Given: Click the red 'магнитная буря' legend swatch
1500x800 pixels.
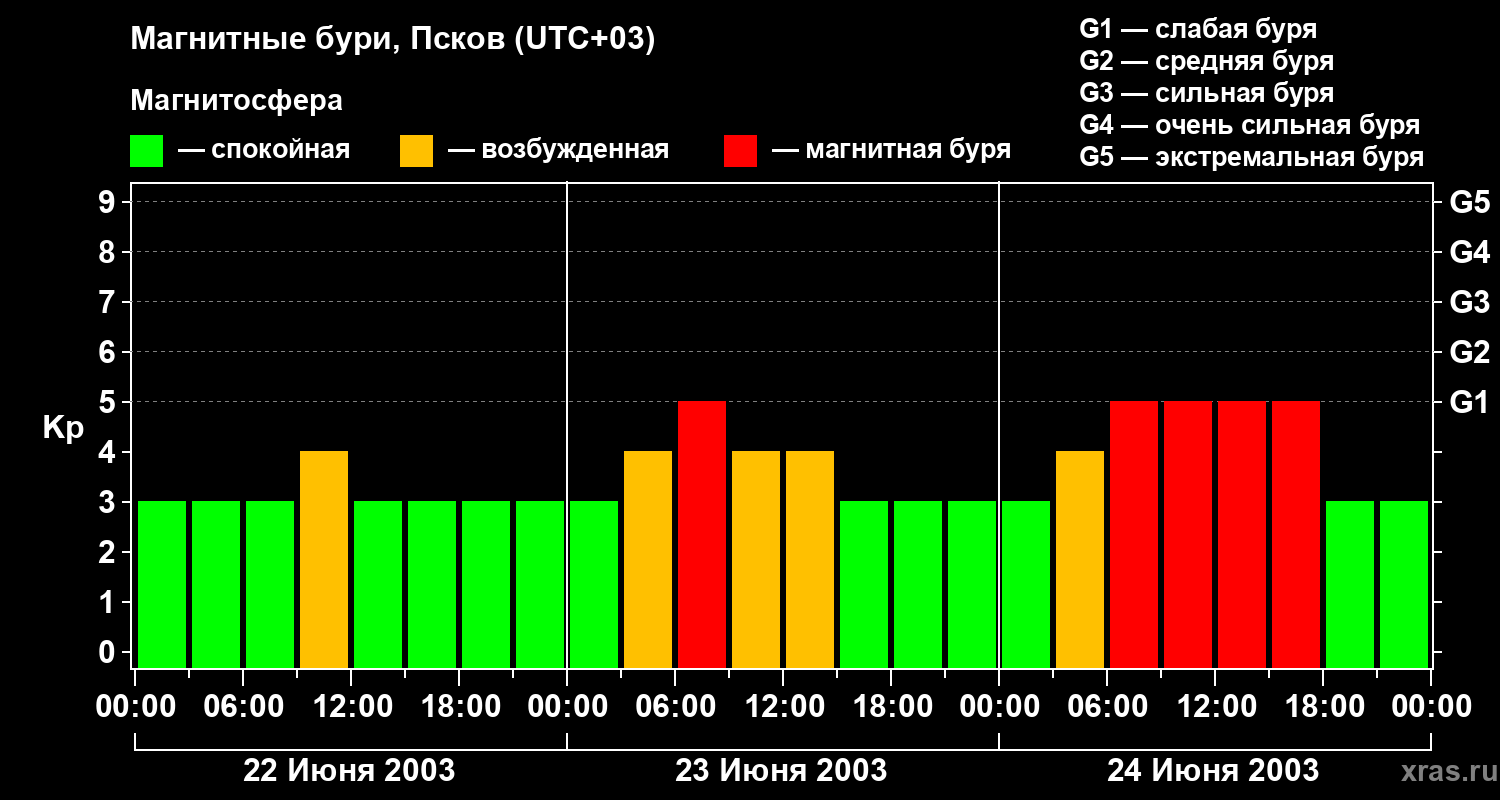Looking at the screenshot, I should (740, 151).
